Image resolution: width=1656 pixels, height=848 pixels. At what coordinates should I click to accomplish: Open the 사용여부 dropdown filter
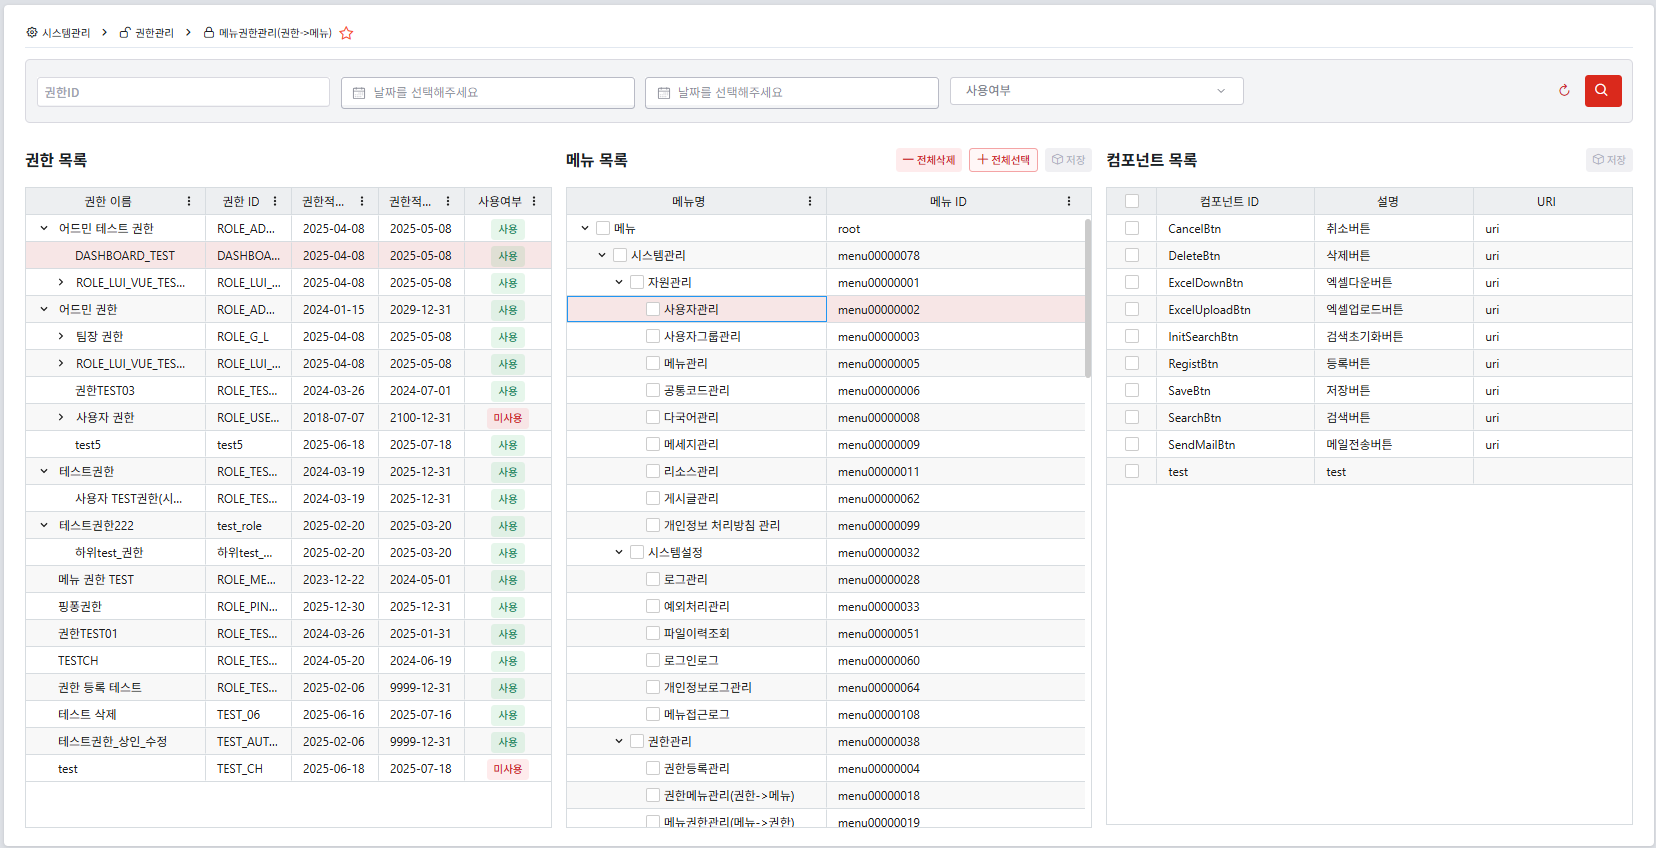pos(1096,91)
